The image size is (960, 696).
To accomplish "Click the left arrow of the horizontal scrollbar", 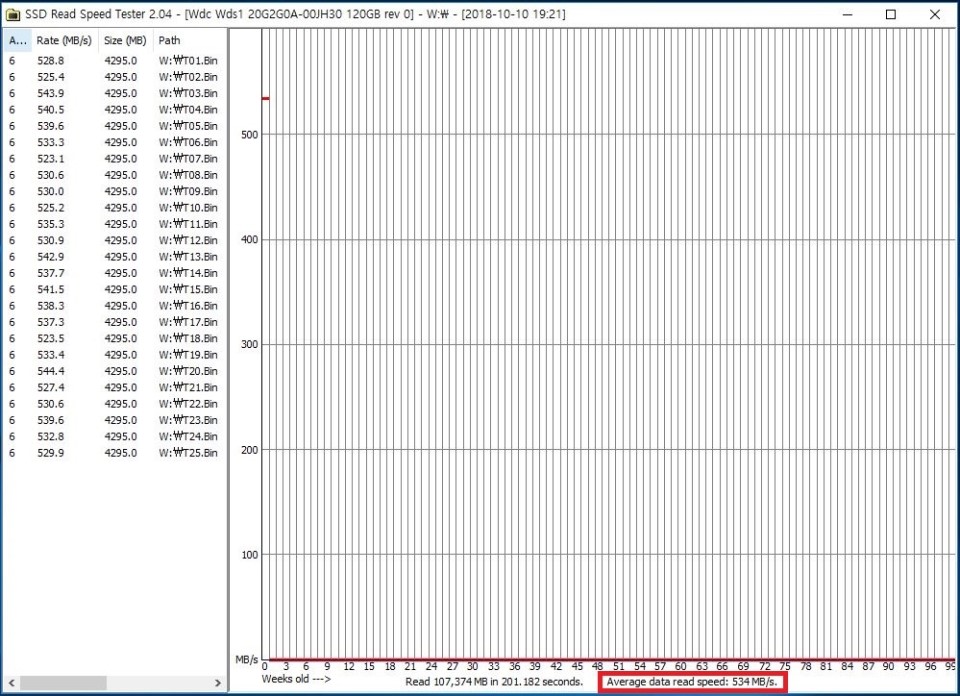I will [11, 683].
